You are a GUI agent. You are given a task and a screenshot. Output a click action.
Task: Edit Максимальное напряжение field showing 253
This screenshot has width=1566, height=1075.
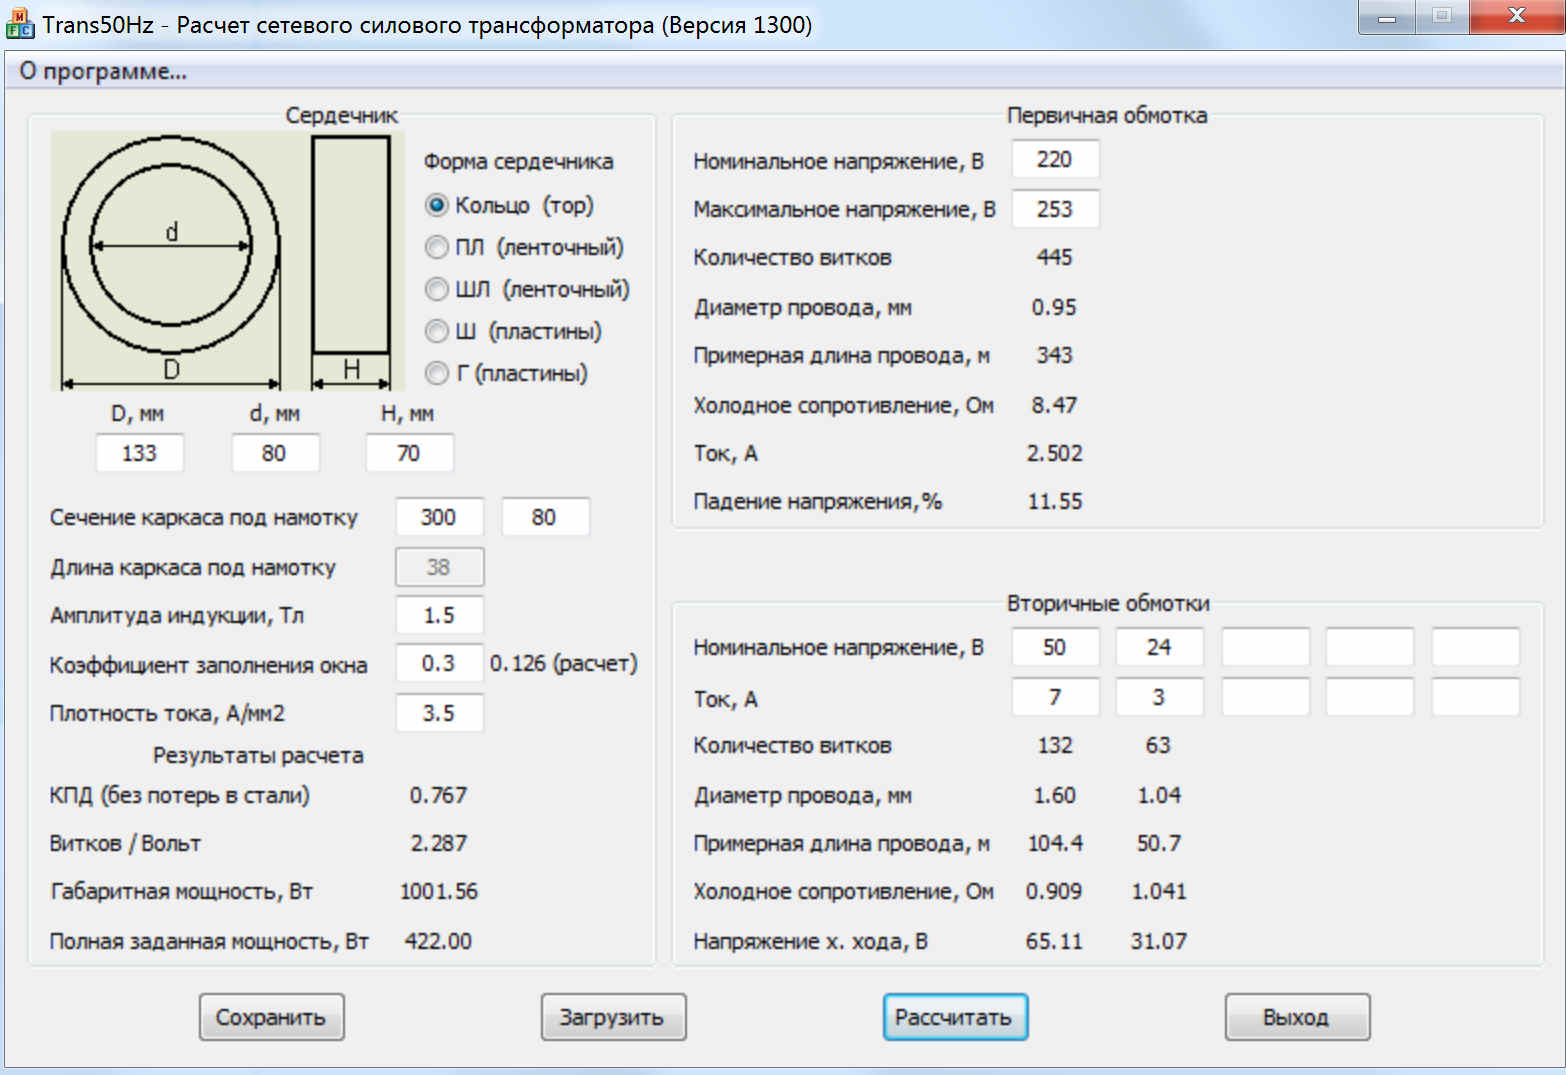(x=1055, y=209)
